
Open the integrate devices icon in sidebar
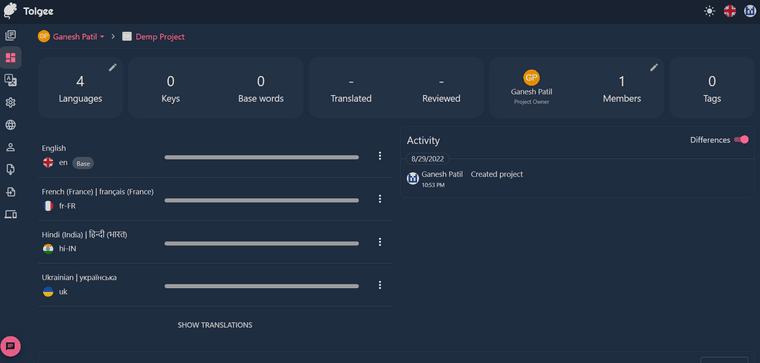(x=10, y=214)
